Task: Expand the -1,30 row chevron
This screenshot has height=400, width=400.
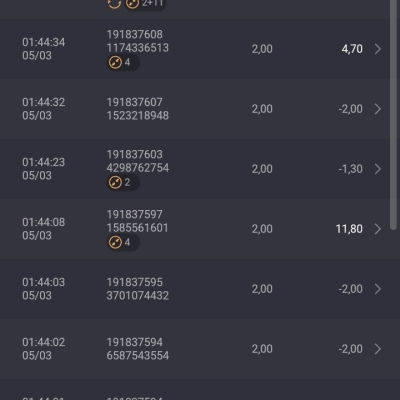Action: click(x=378, y=169)
